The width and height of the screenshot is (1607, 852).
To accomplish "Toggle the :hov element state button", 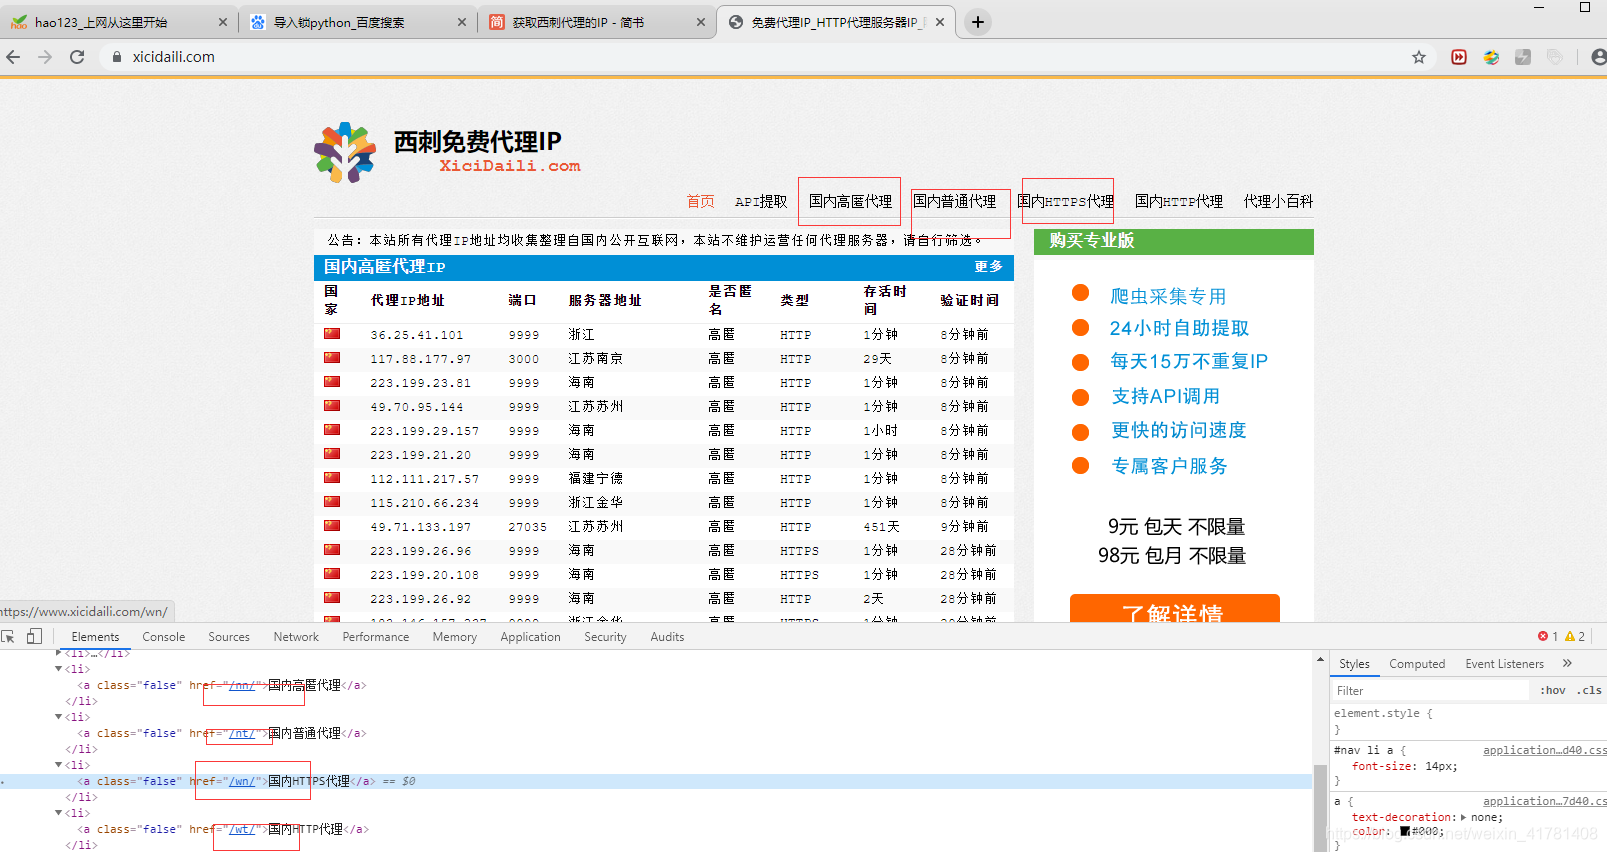I will 1553,690.
